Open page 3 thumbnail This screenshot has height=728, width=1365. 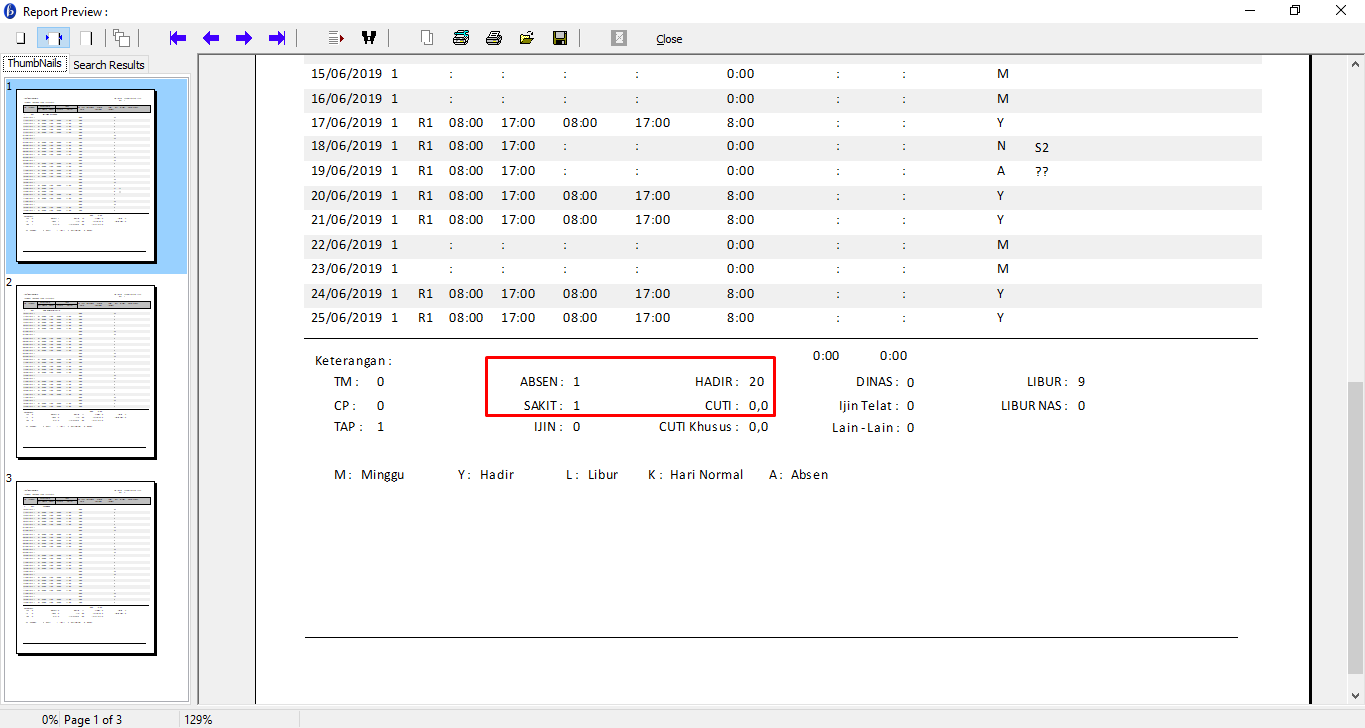point(86,567)
